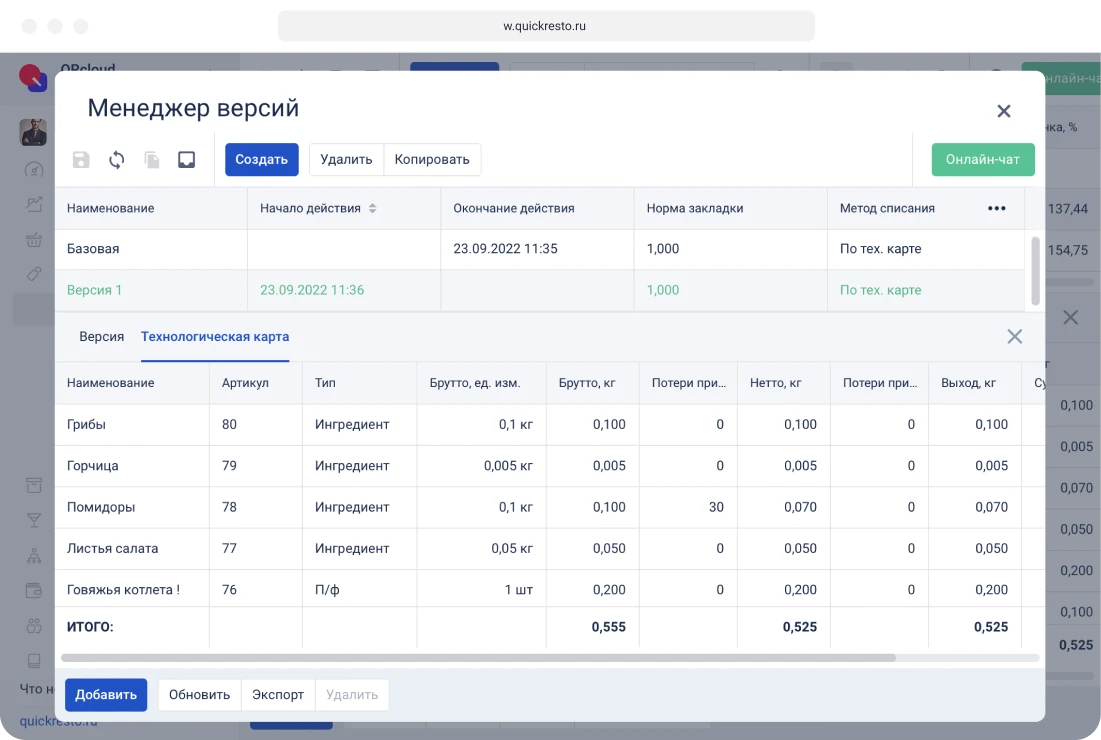Sort by Начало действия column arrows
Image resolution: width=1101 pixels, height=740 pixels.
coord(373,208)
